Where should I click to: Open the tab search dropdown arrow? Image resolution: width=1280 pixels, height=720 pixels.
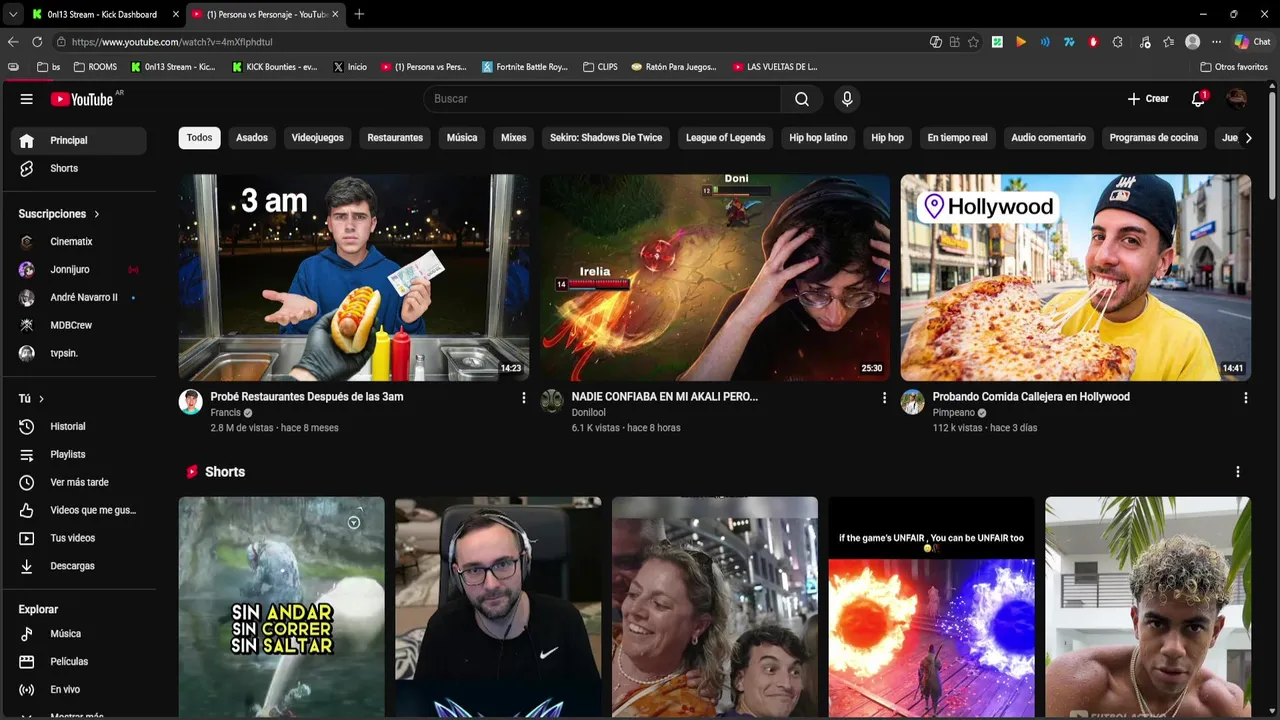12,14
